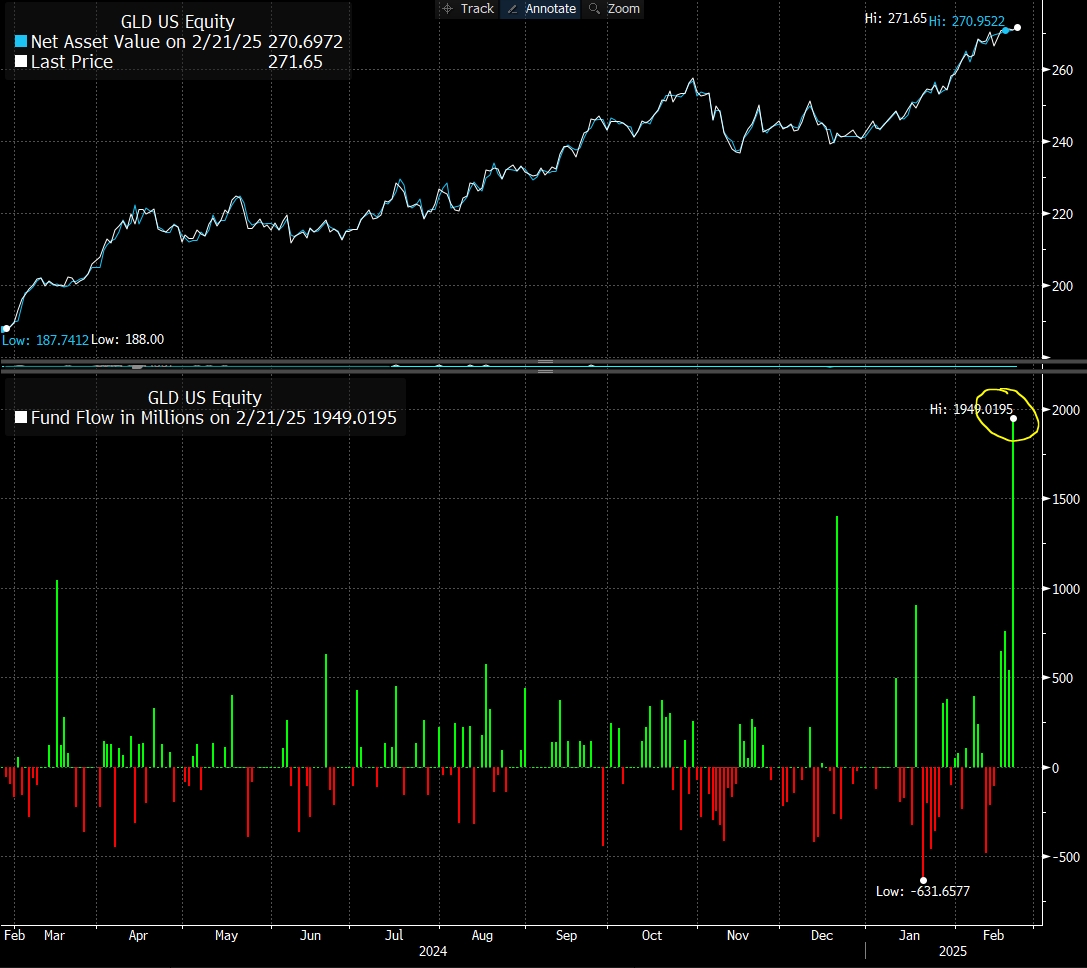Click the May month axis label
The height and width of the screenshot is (968, 1087).
(226, 935)
